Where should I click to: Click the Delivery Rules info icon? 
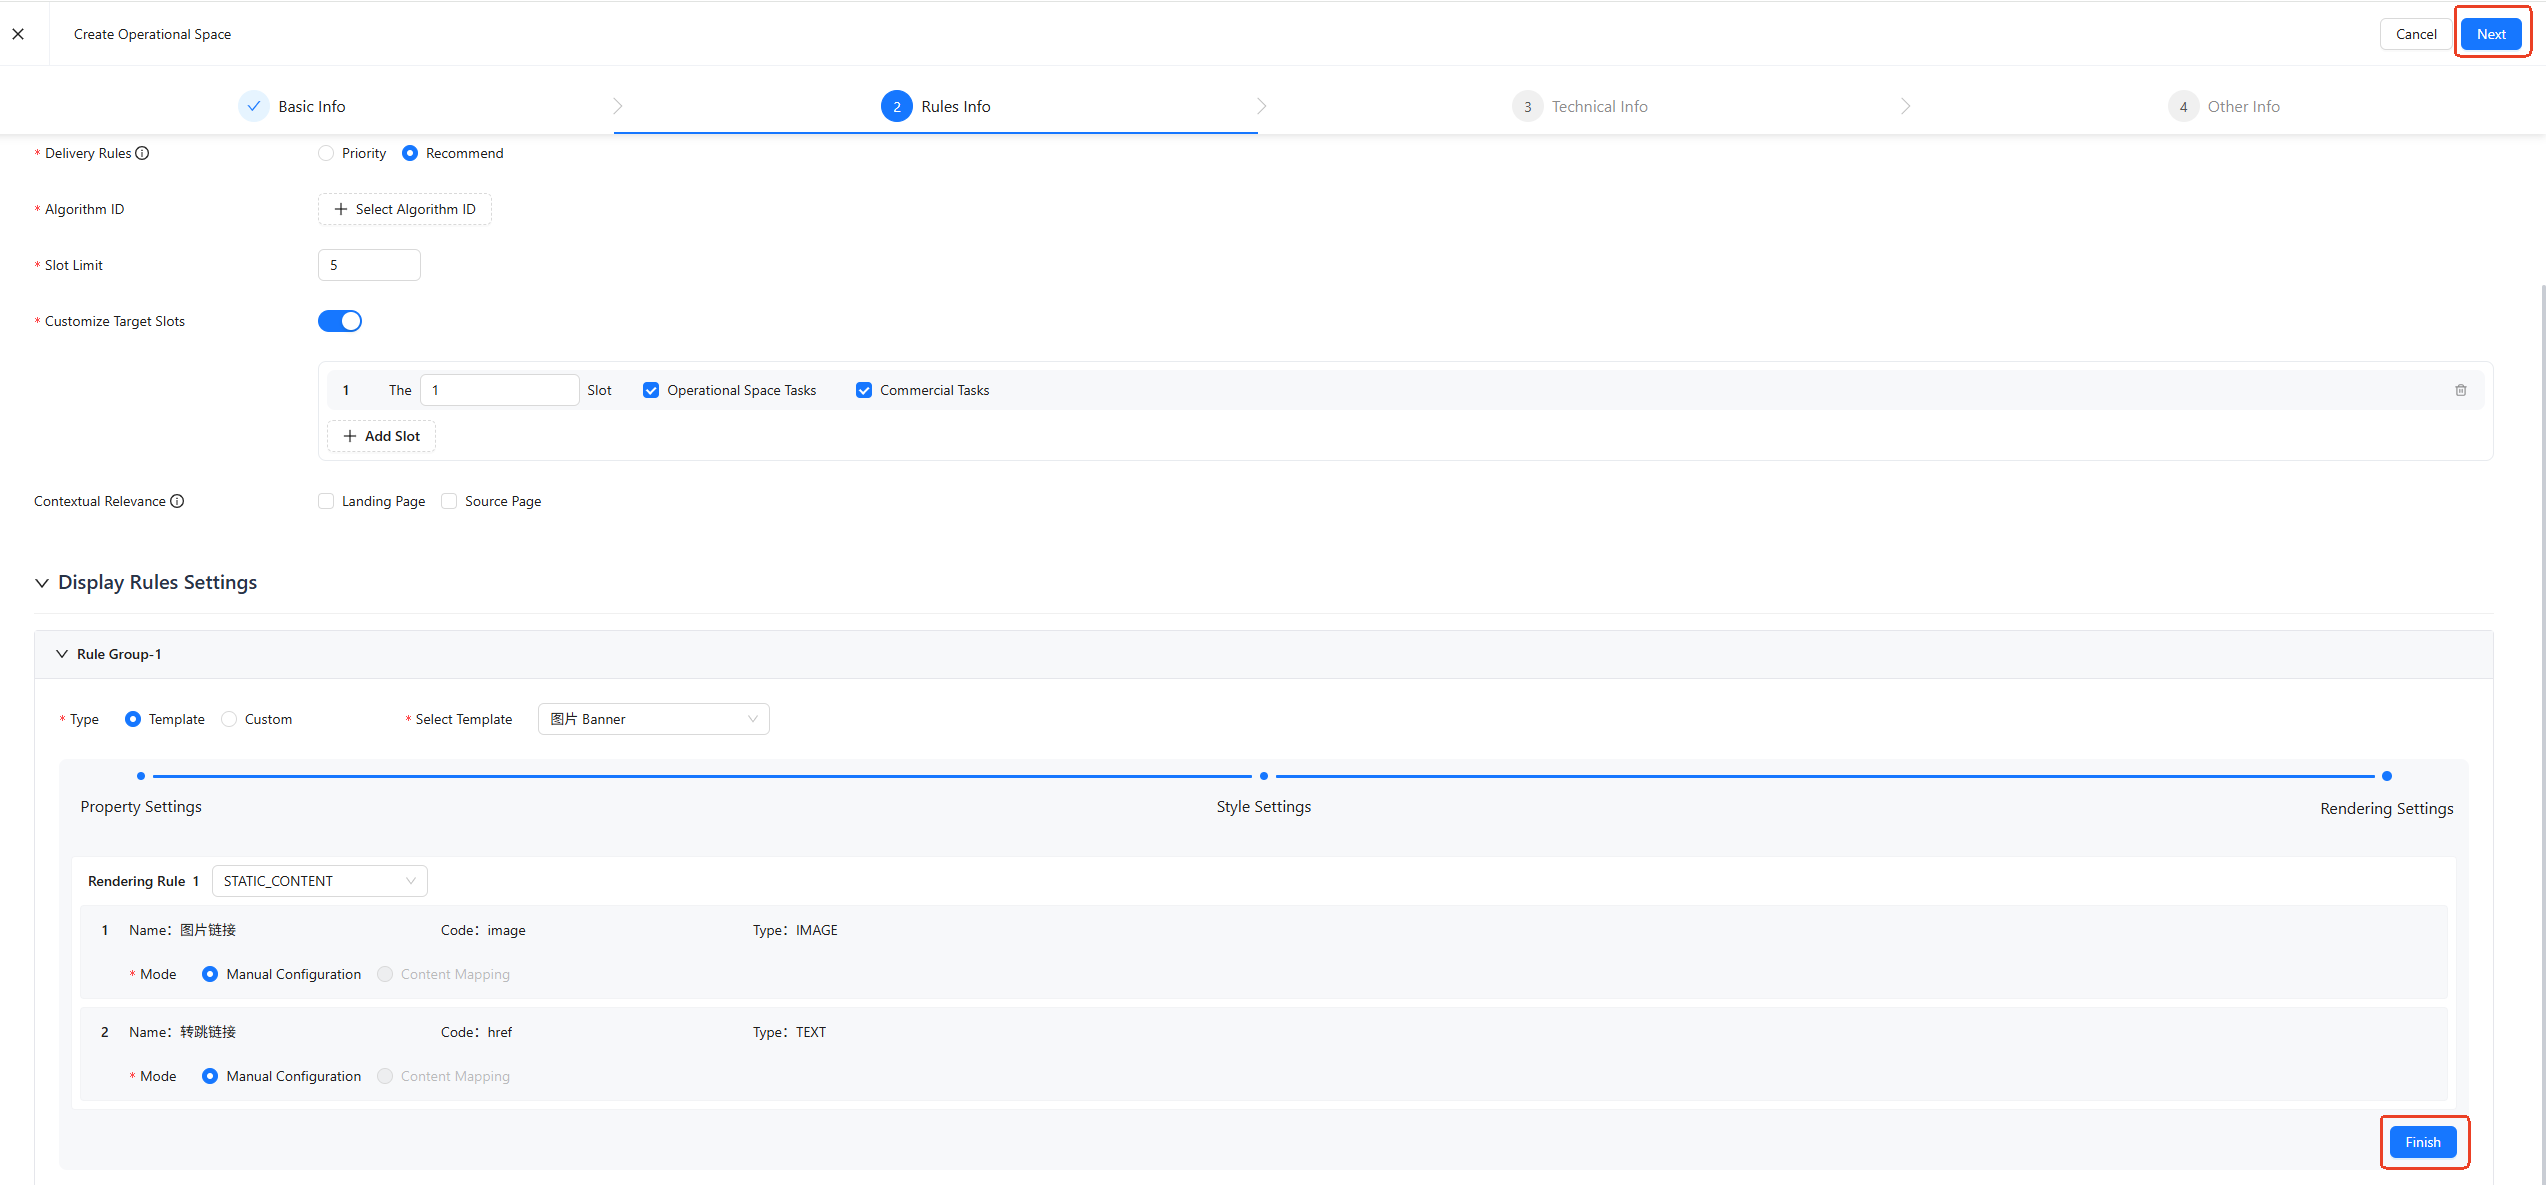coord(142,153)
